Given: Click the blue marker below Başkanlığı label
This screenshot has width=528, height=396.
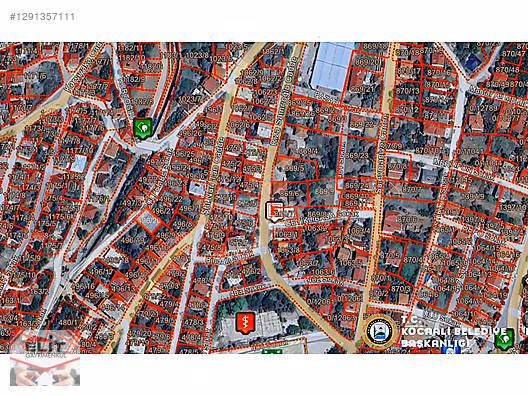Looking at the screenshot, I should point(450,350).
